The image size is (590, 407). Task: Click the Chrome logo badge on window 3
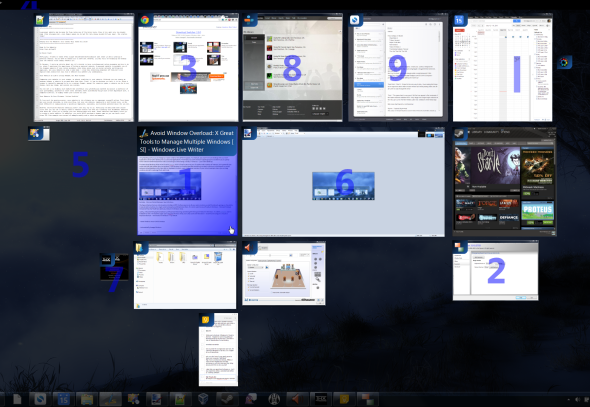(145, 20)
